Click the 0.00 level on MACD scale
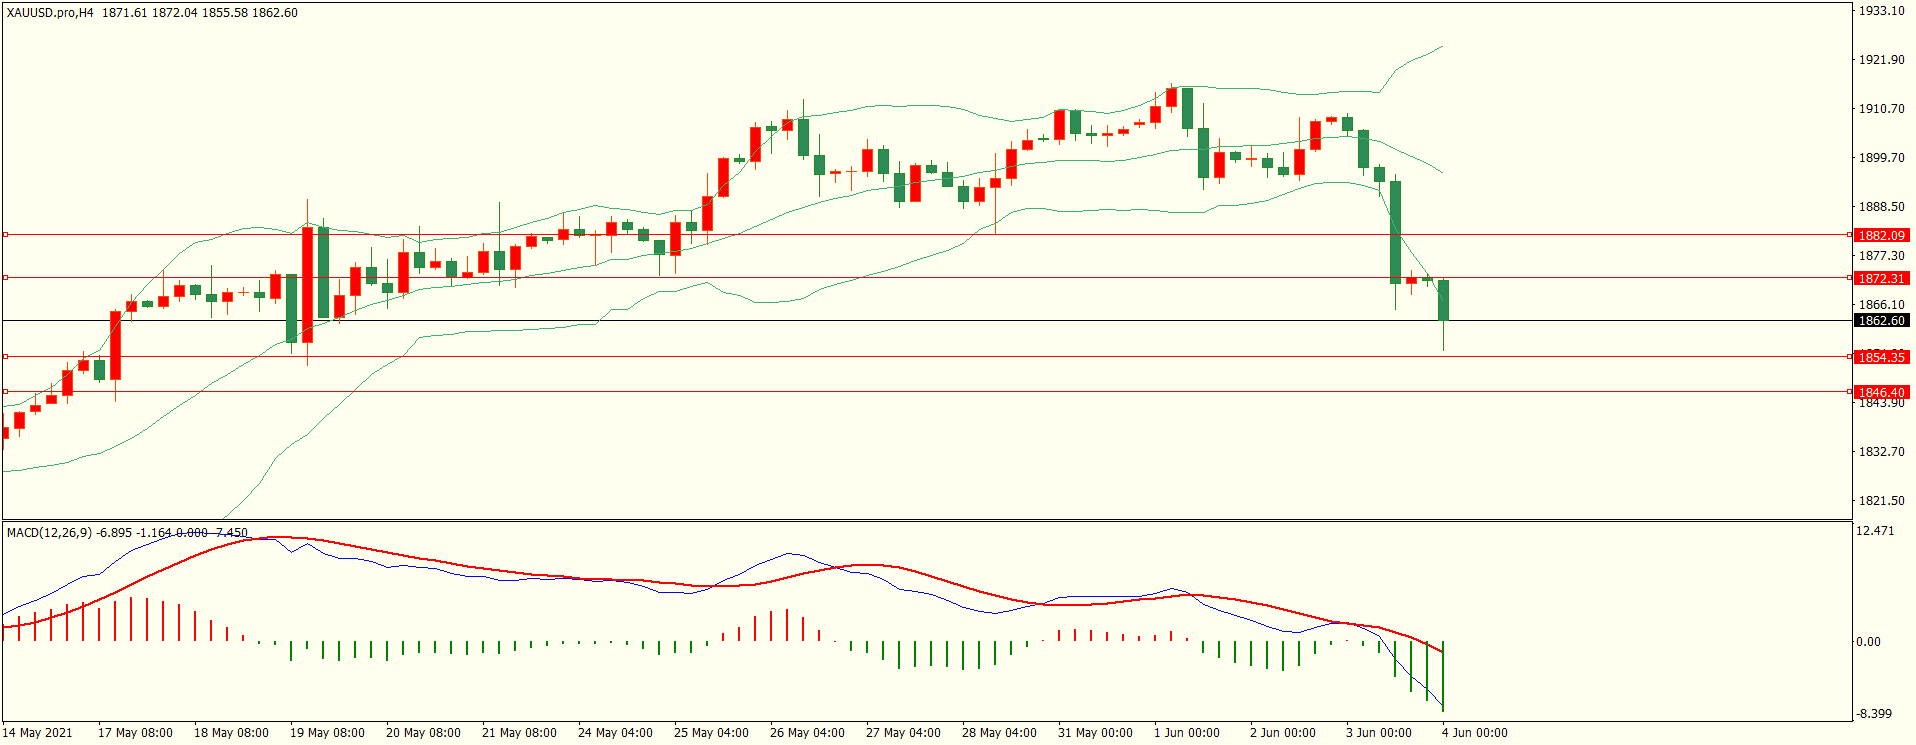 [x=1868, y=642]
